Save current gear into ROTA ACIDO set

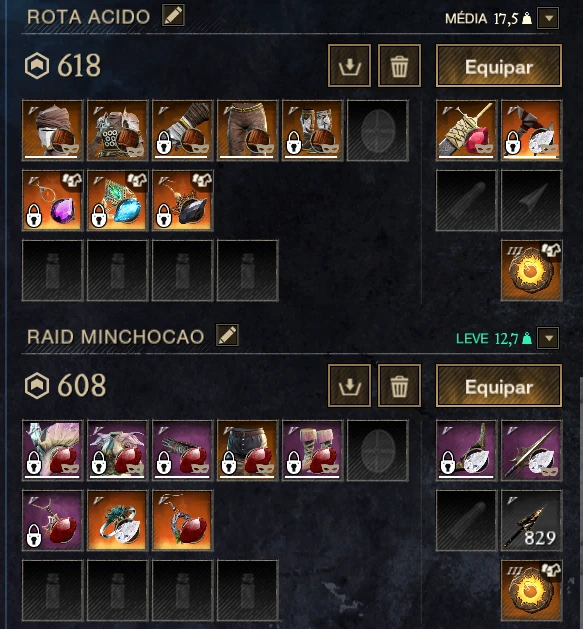coord(349,66)
